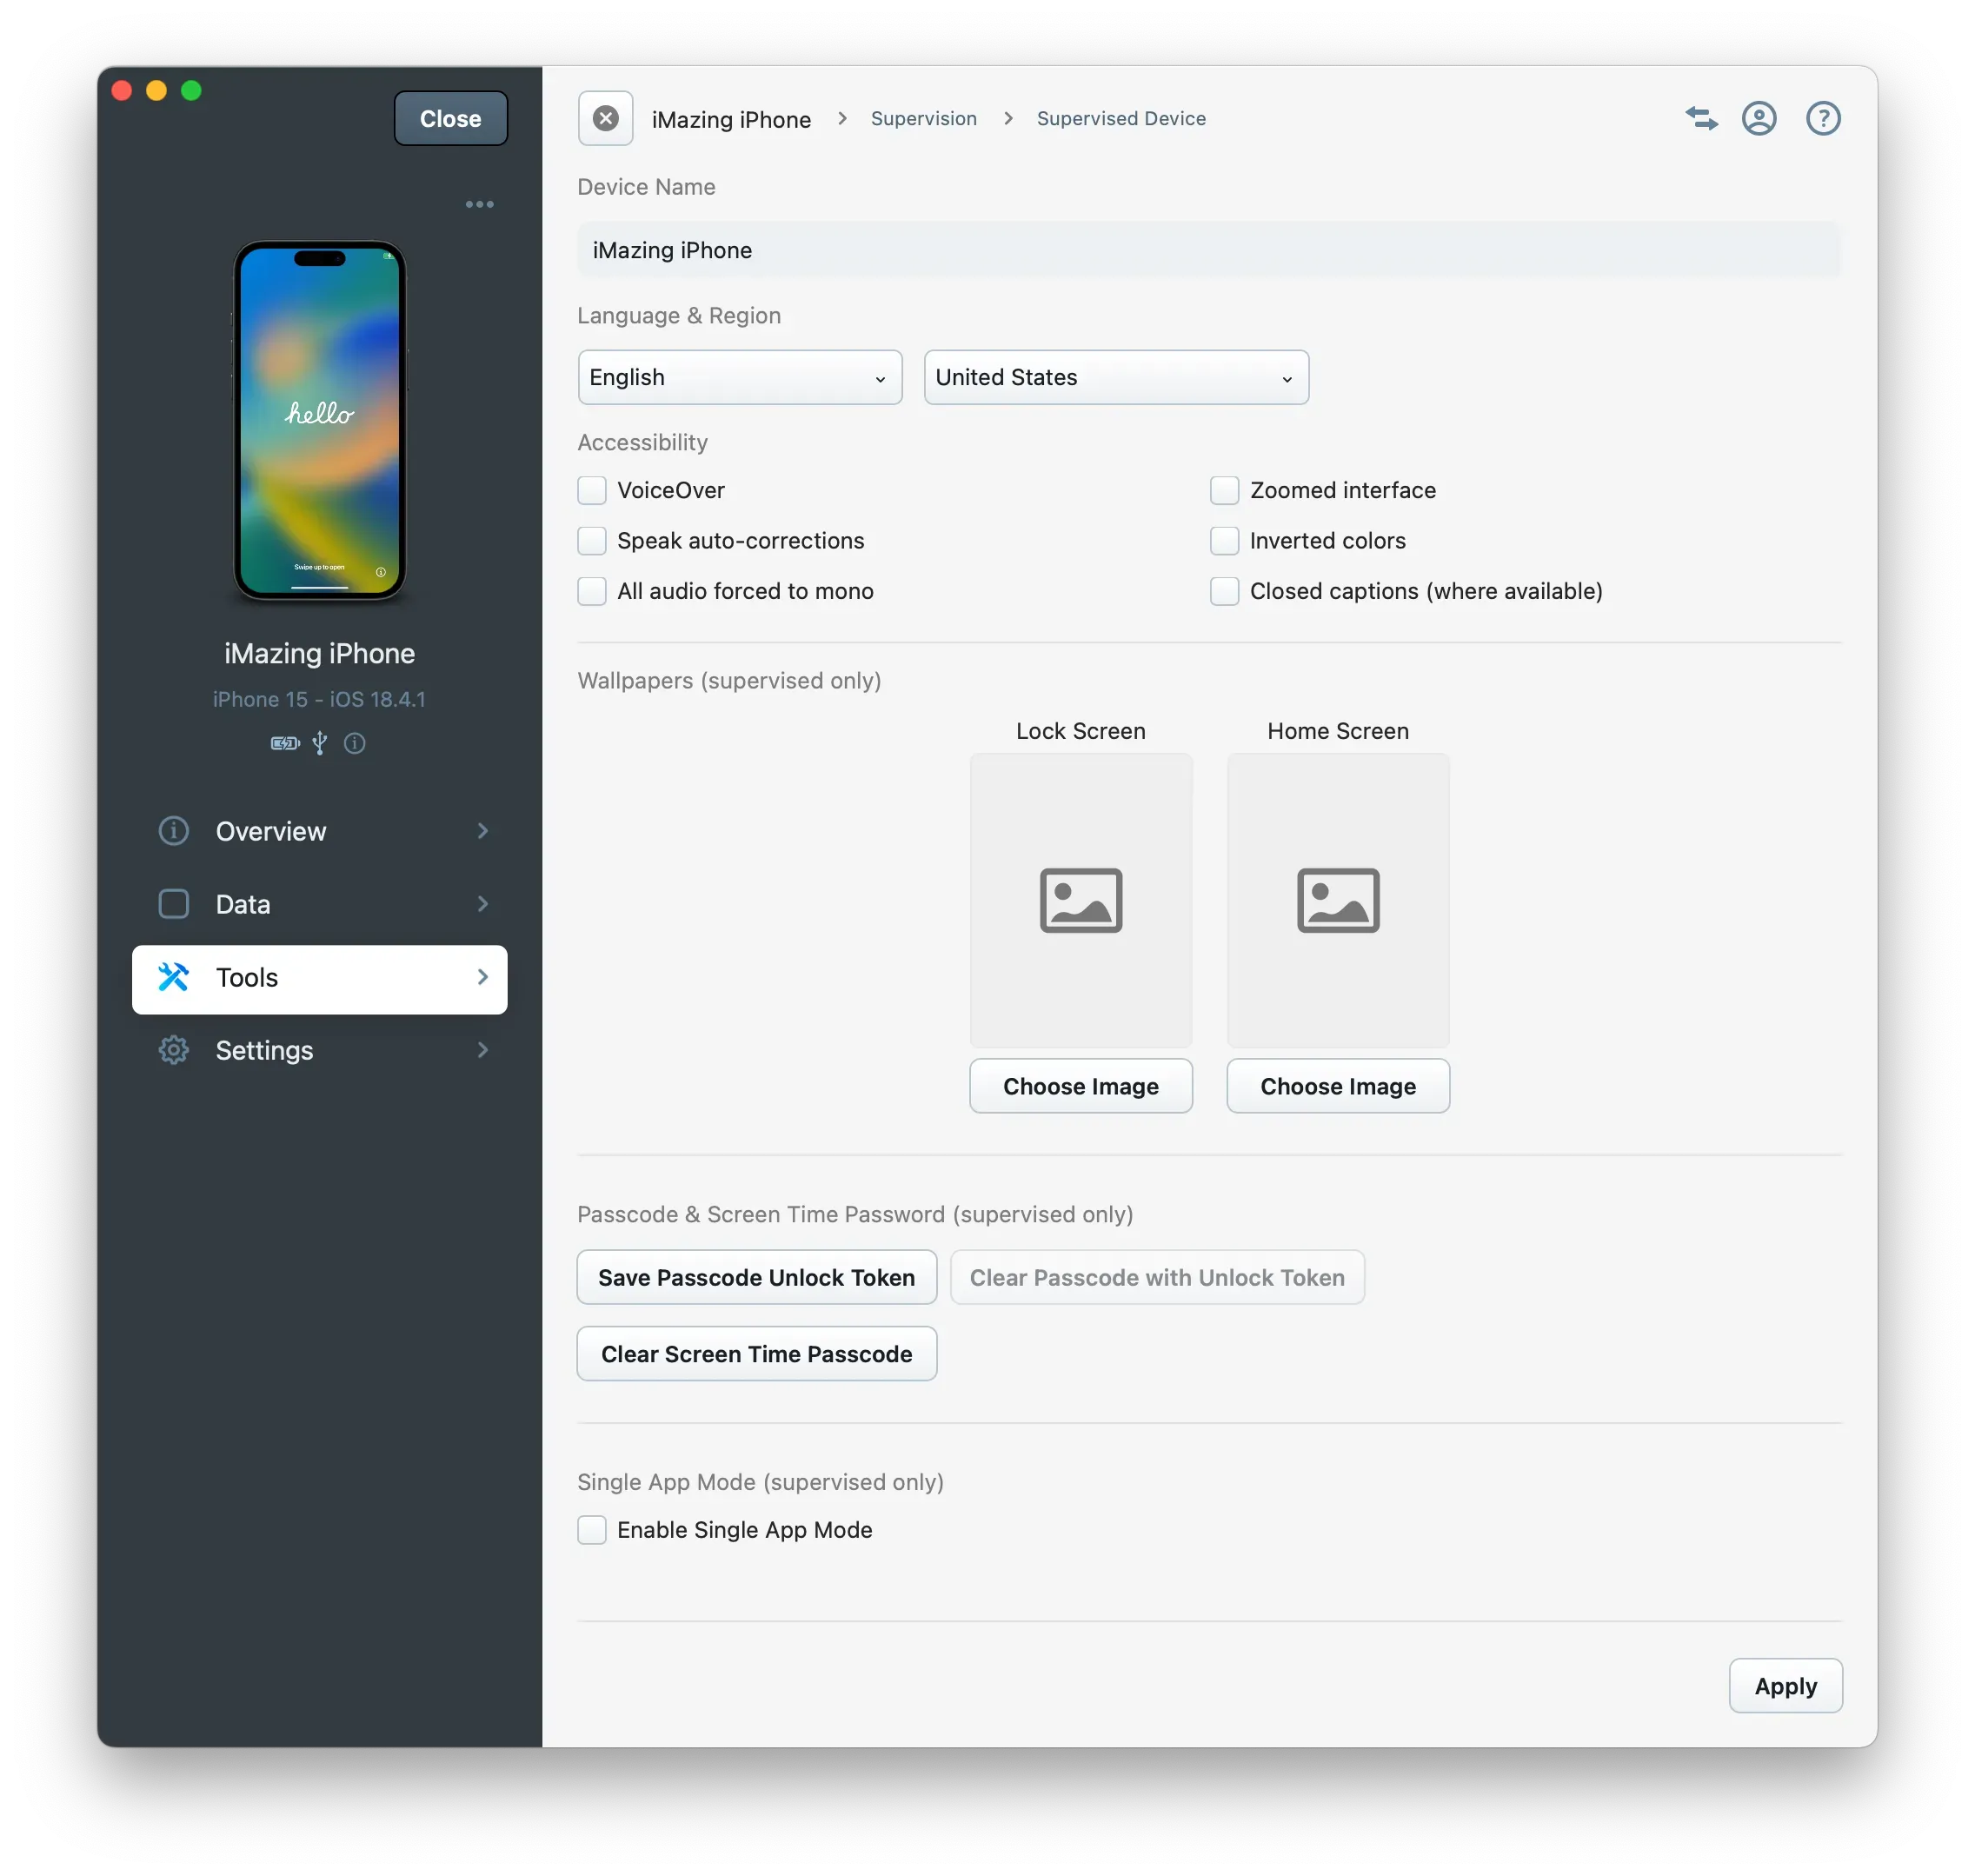This screenshot has width=1975, height=1876.
Task: Click Save Passcode Unlock Token
Action: [756, 1277]
